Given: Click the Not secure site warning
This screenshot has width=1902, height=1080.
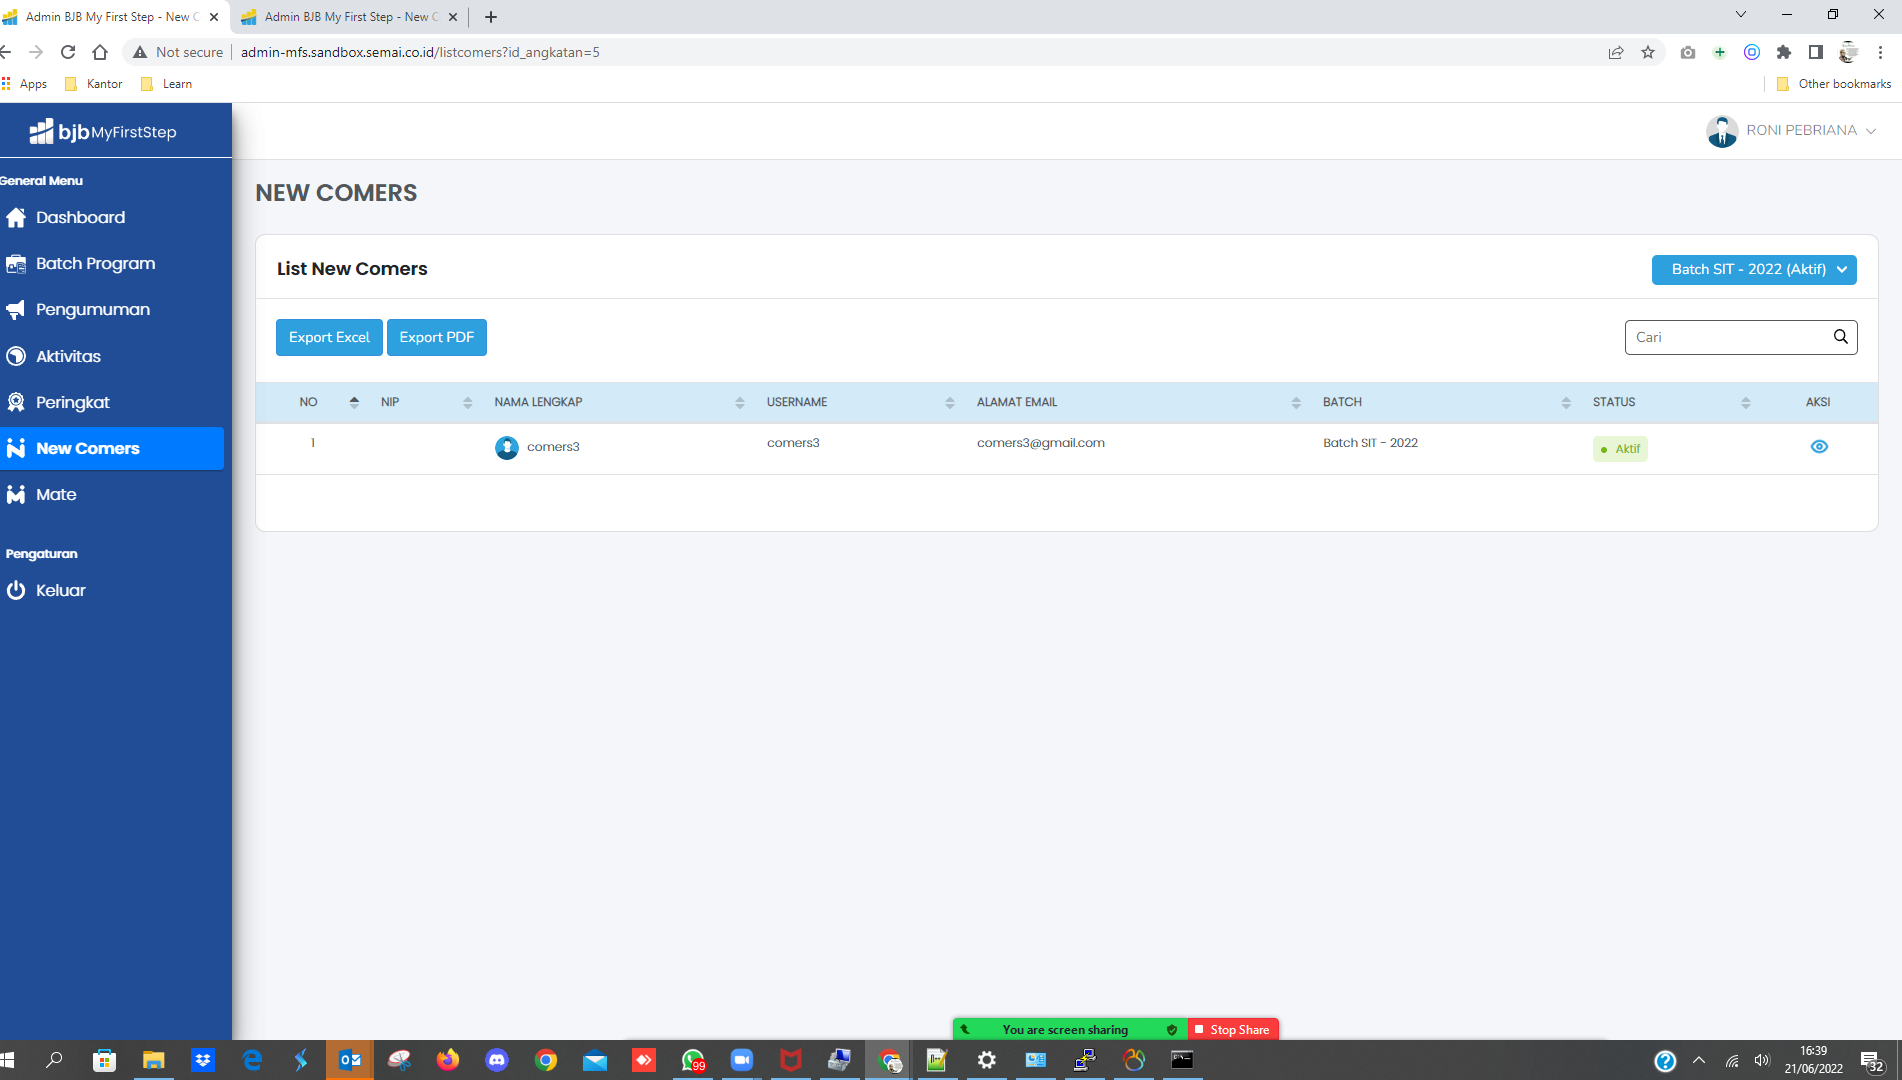Looking at the screenshot, I should (178, 52).
